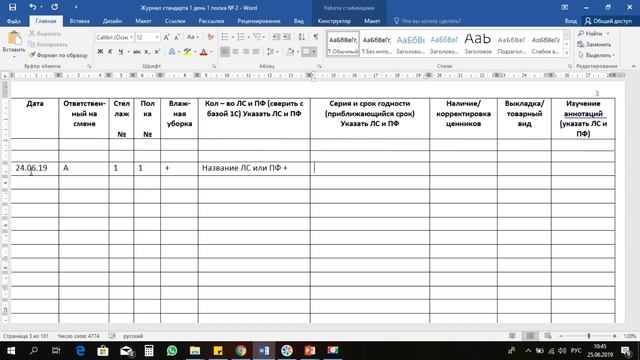The image size is (640, 360).
Task: Adjust the zoom slider in status bar
Action: 589,336
